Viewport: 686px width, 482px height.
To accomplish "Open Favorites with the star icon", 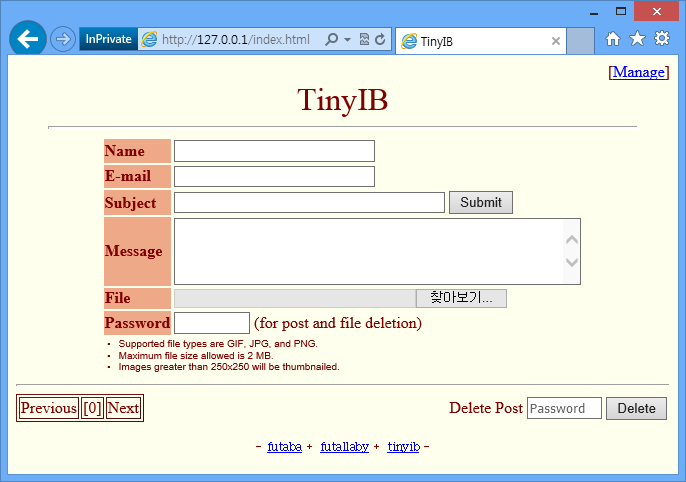I will [x=637, y=39].
